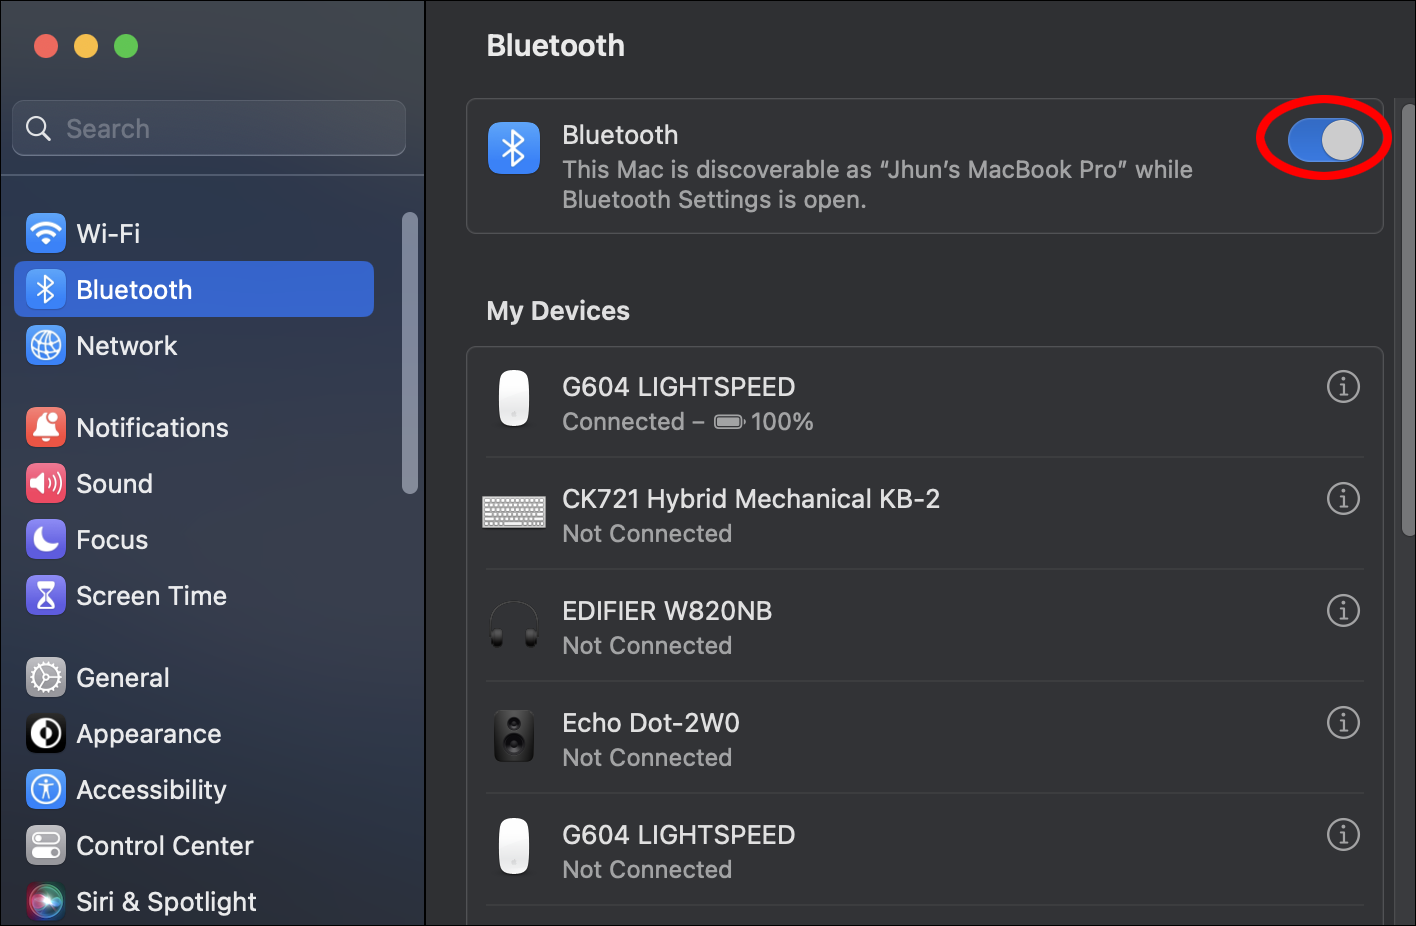Click the sidebar scrollbar

click(x=409, y=352)
